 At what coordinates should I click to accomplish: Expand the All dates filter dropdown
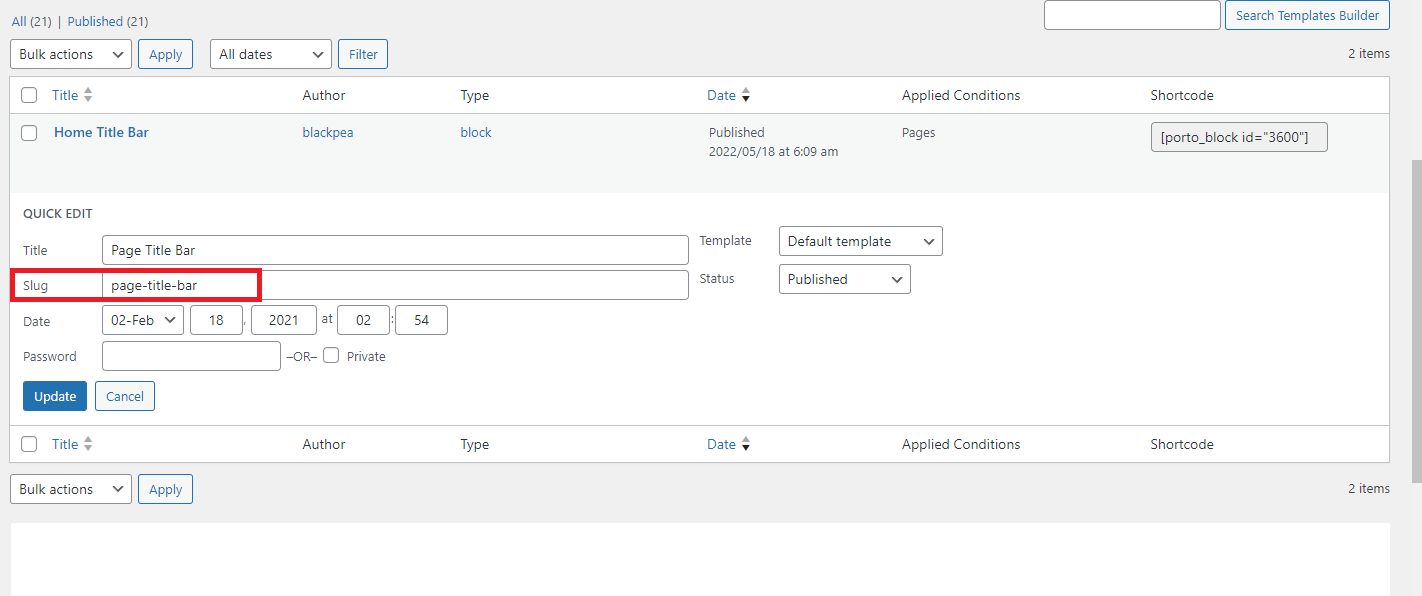click(271, 54)
